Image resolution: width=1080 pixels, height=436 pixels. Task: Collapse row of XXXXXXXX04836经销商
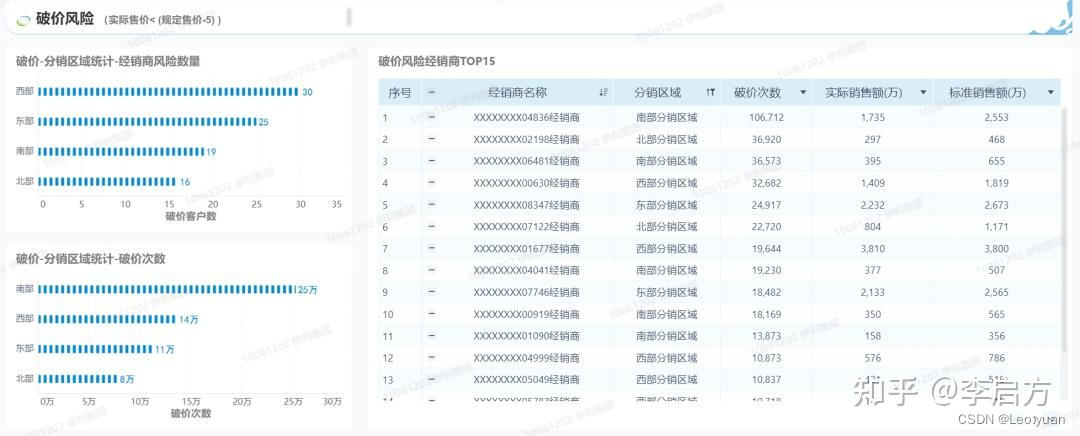(x=432, y=117)
